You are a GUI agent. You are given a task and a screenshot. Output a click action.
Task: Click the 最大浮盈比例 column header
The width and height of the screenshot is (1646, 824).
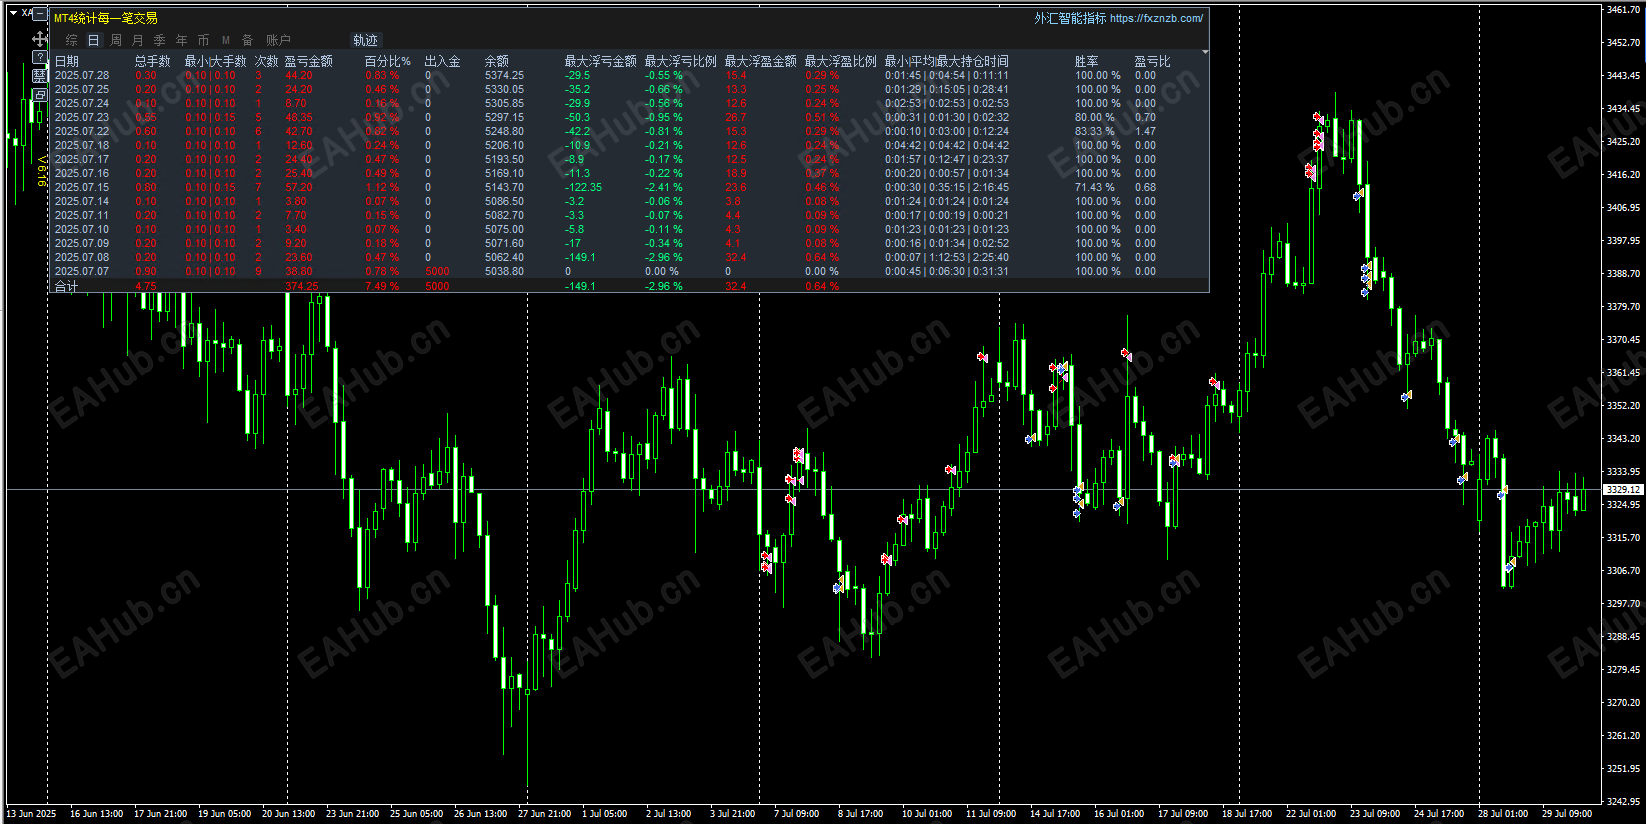(841, 61)
